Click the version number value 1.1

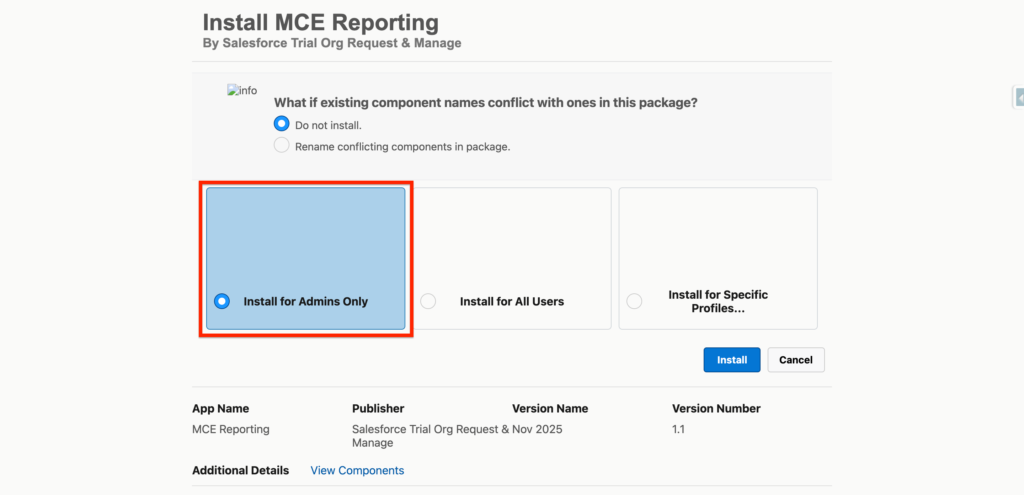[x=678, y=429]
